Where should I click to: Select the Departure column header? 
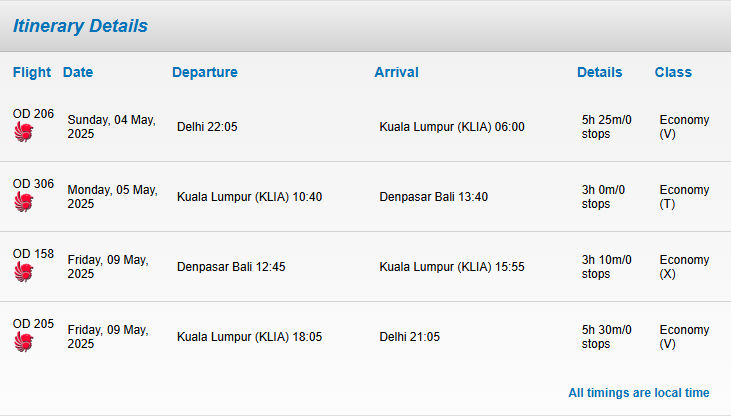pyautogui.click(x=205, y=72)
